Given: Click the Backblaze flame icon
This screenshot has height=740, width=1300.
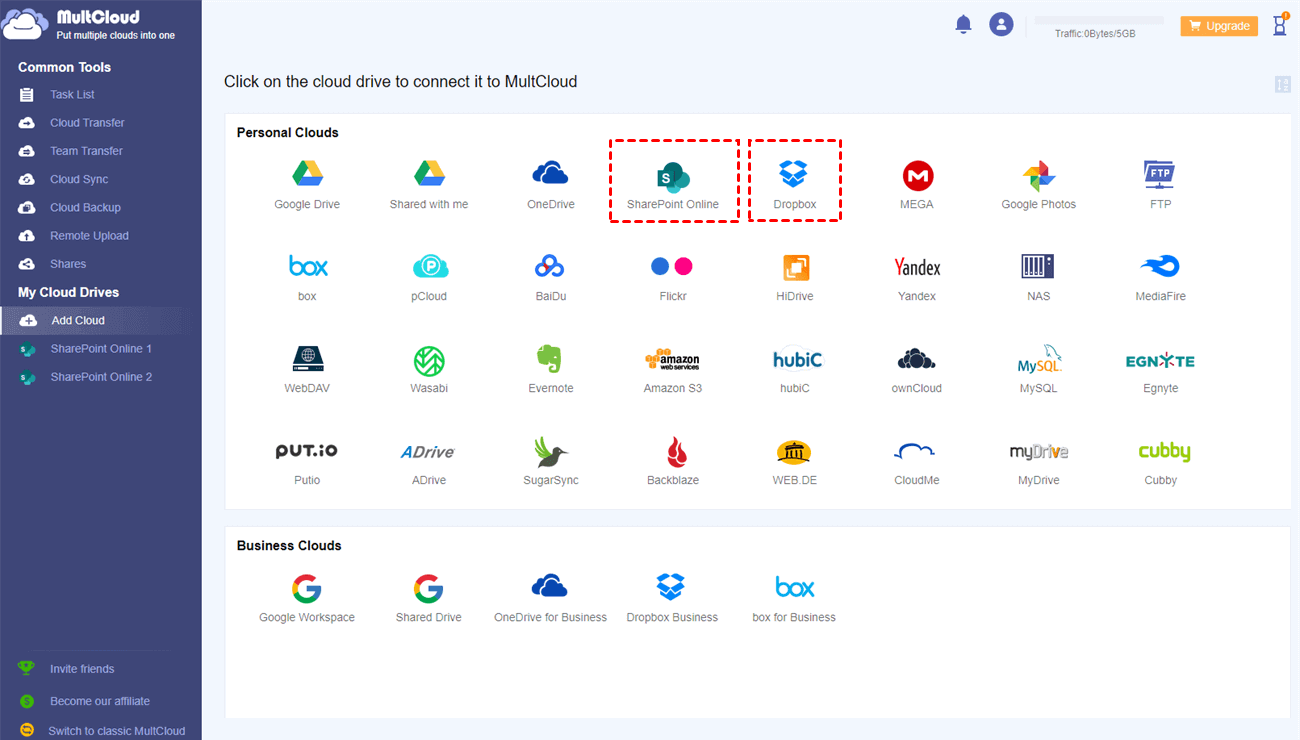Looking at the screenshot, I should (676, 452).
